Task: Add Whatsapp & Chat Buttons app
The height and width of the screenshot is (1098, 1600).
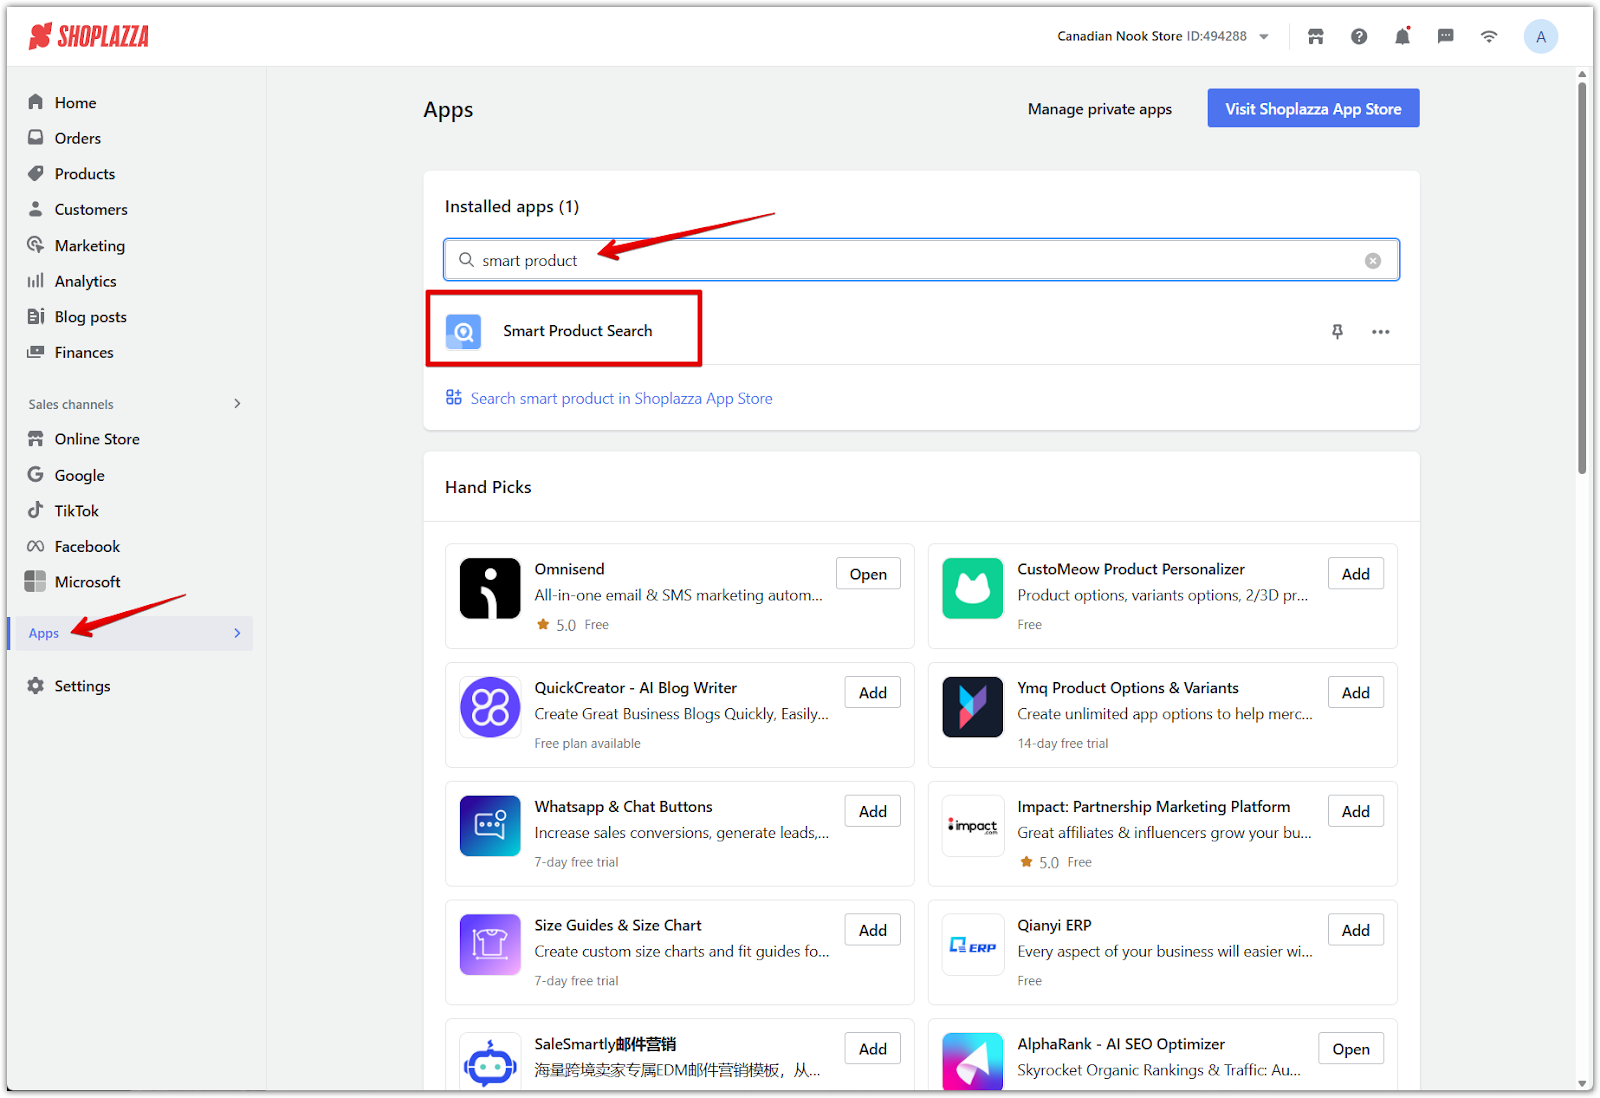Action: pos(873,812)
